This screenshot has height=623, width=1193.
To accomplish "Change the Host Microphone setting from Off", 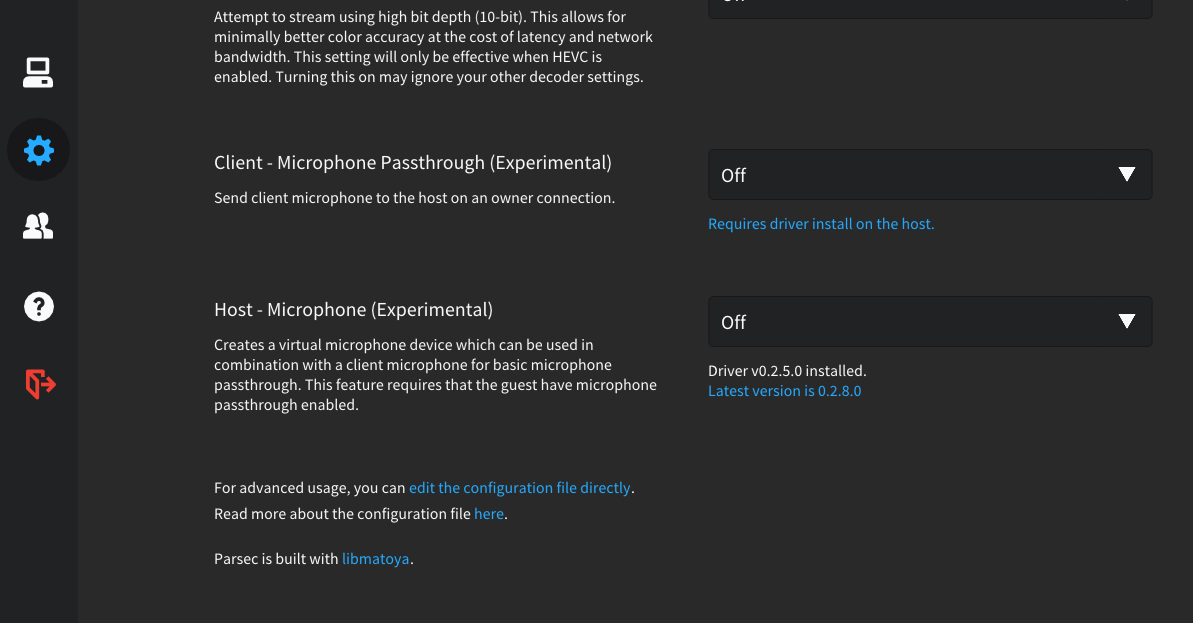I will 929,321.
